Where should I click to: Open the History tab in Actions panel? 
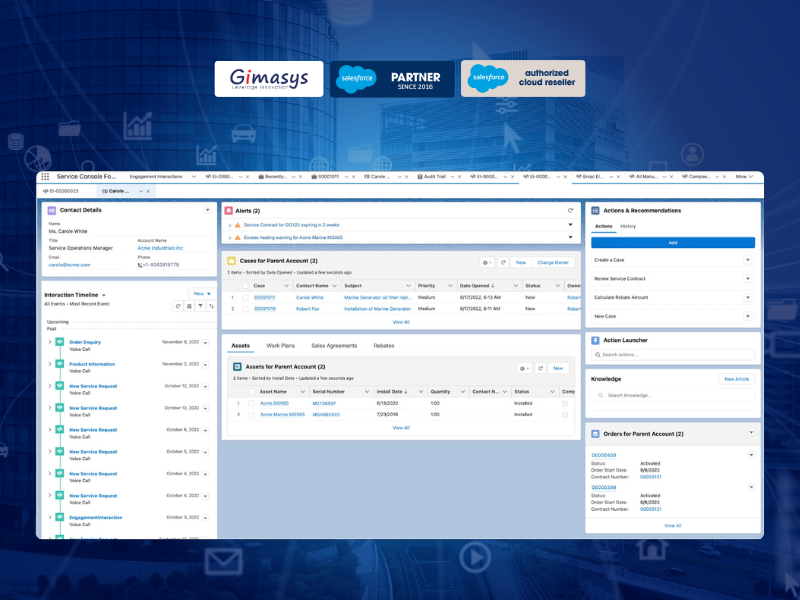(628, 227)
